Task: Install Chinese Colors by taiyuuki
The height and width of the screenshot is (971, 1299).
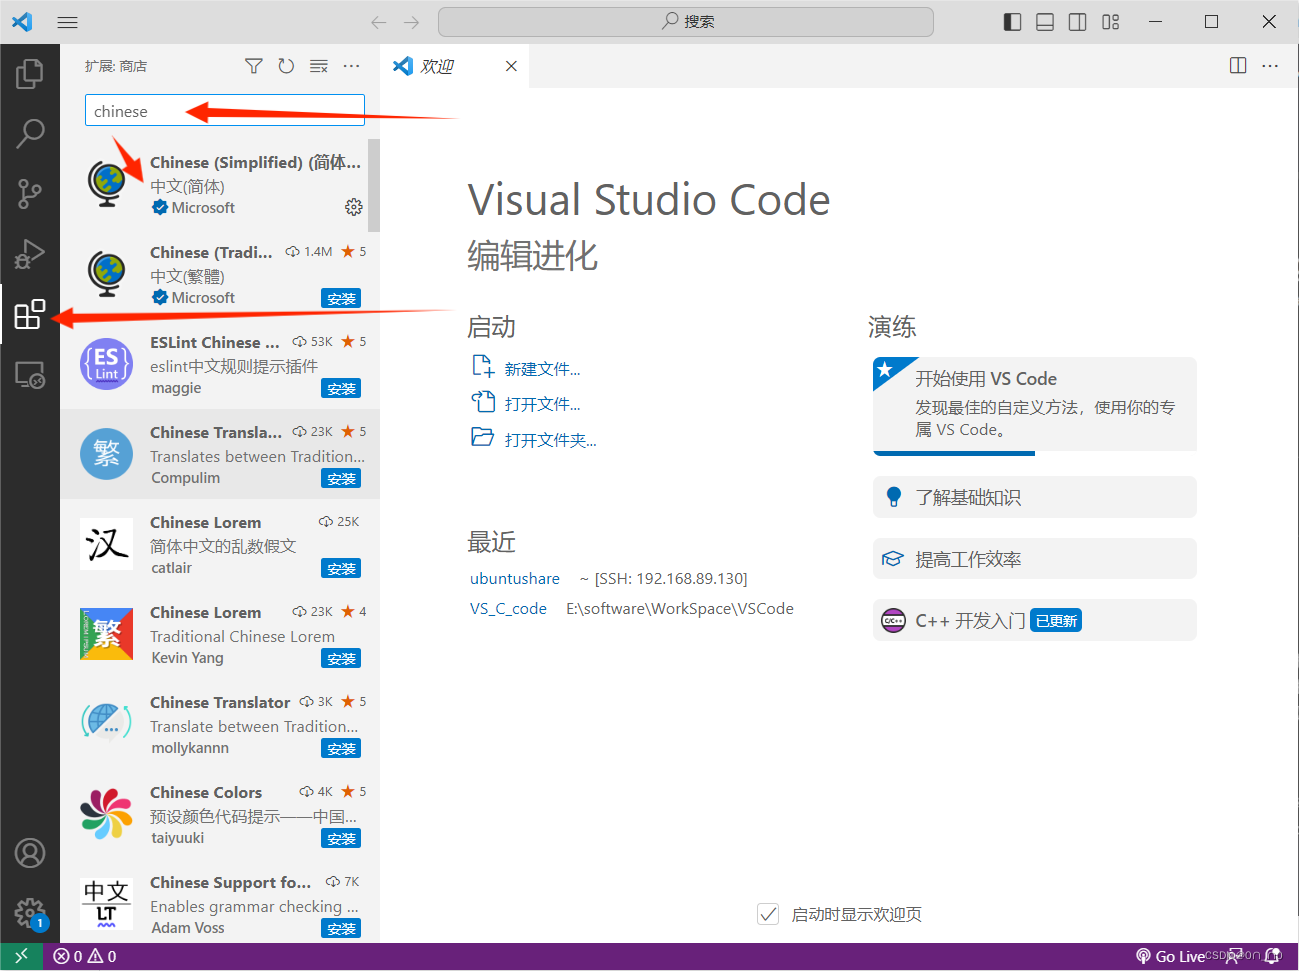Action: [341, 838]
